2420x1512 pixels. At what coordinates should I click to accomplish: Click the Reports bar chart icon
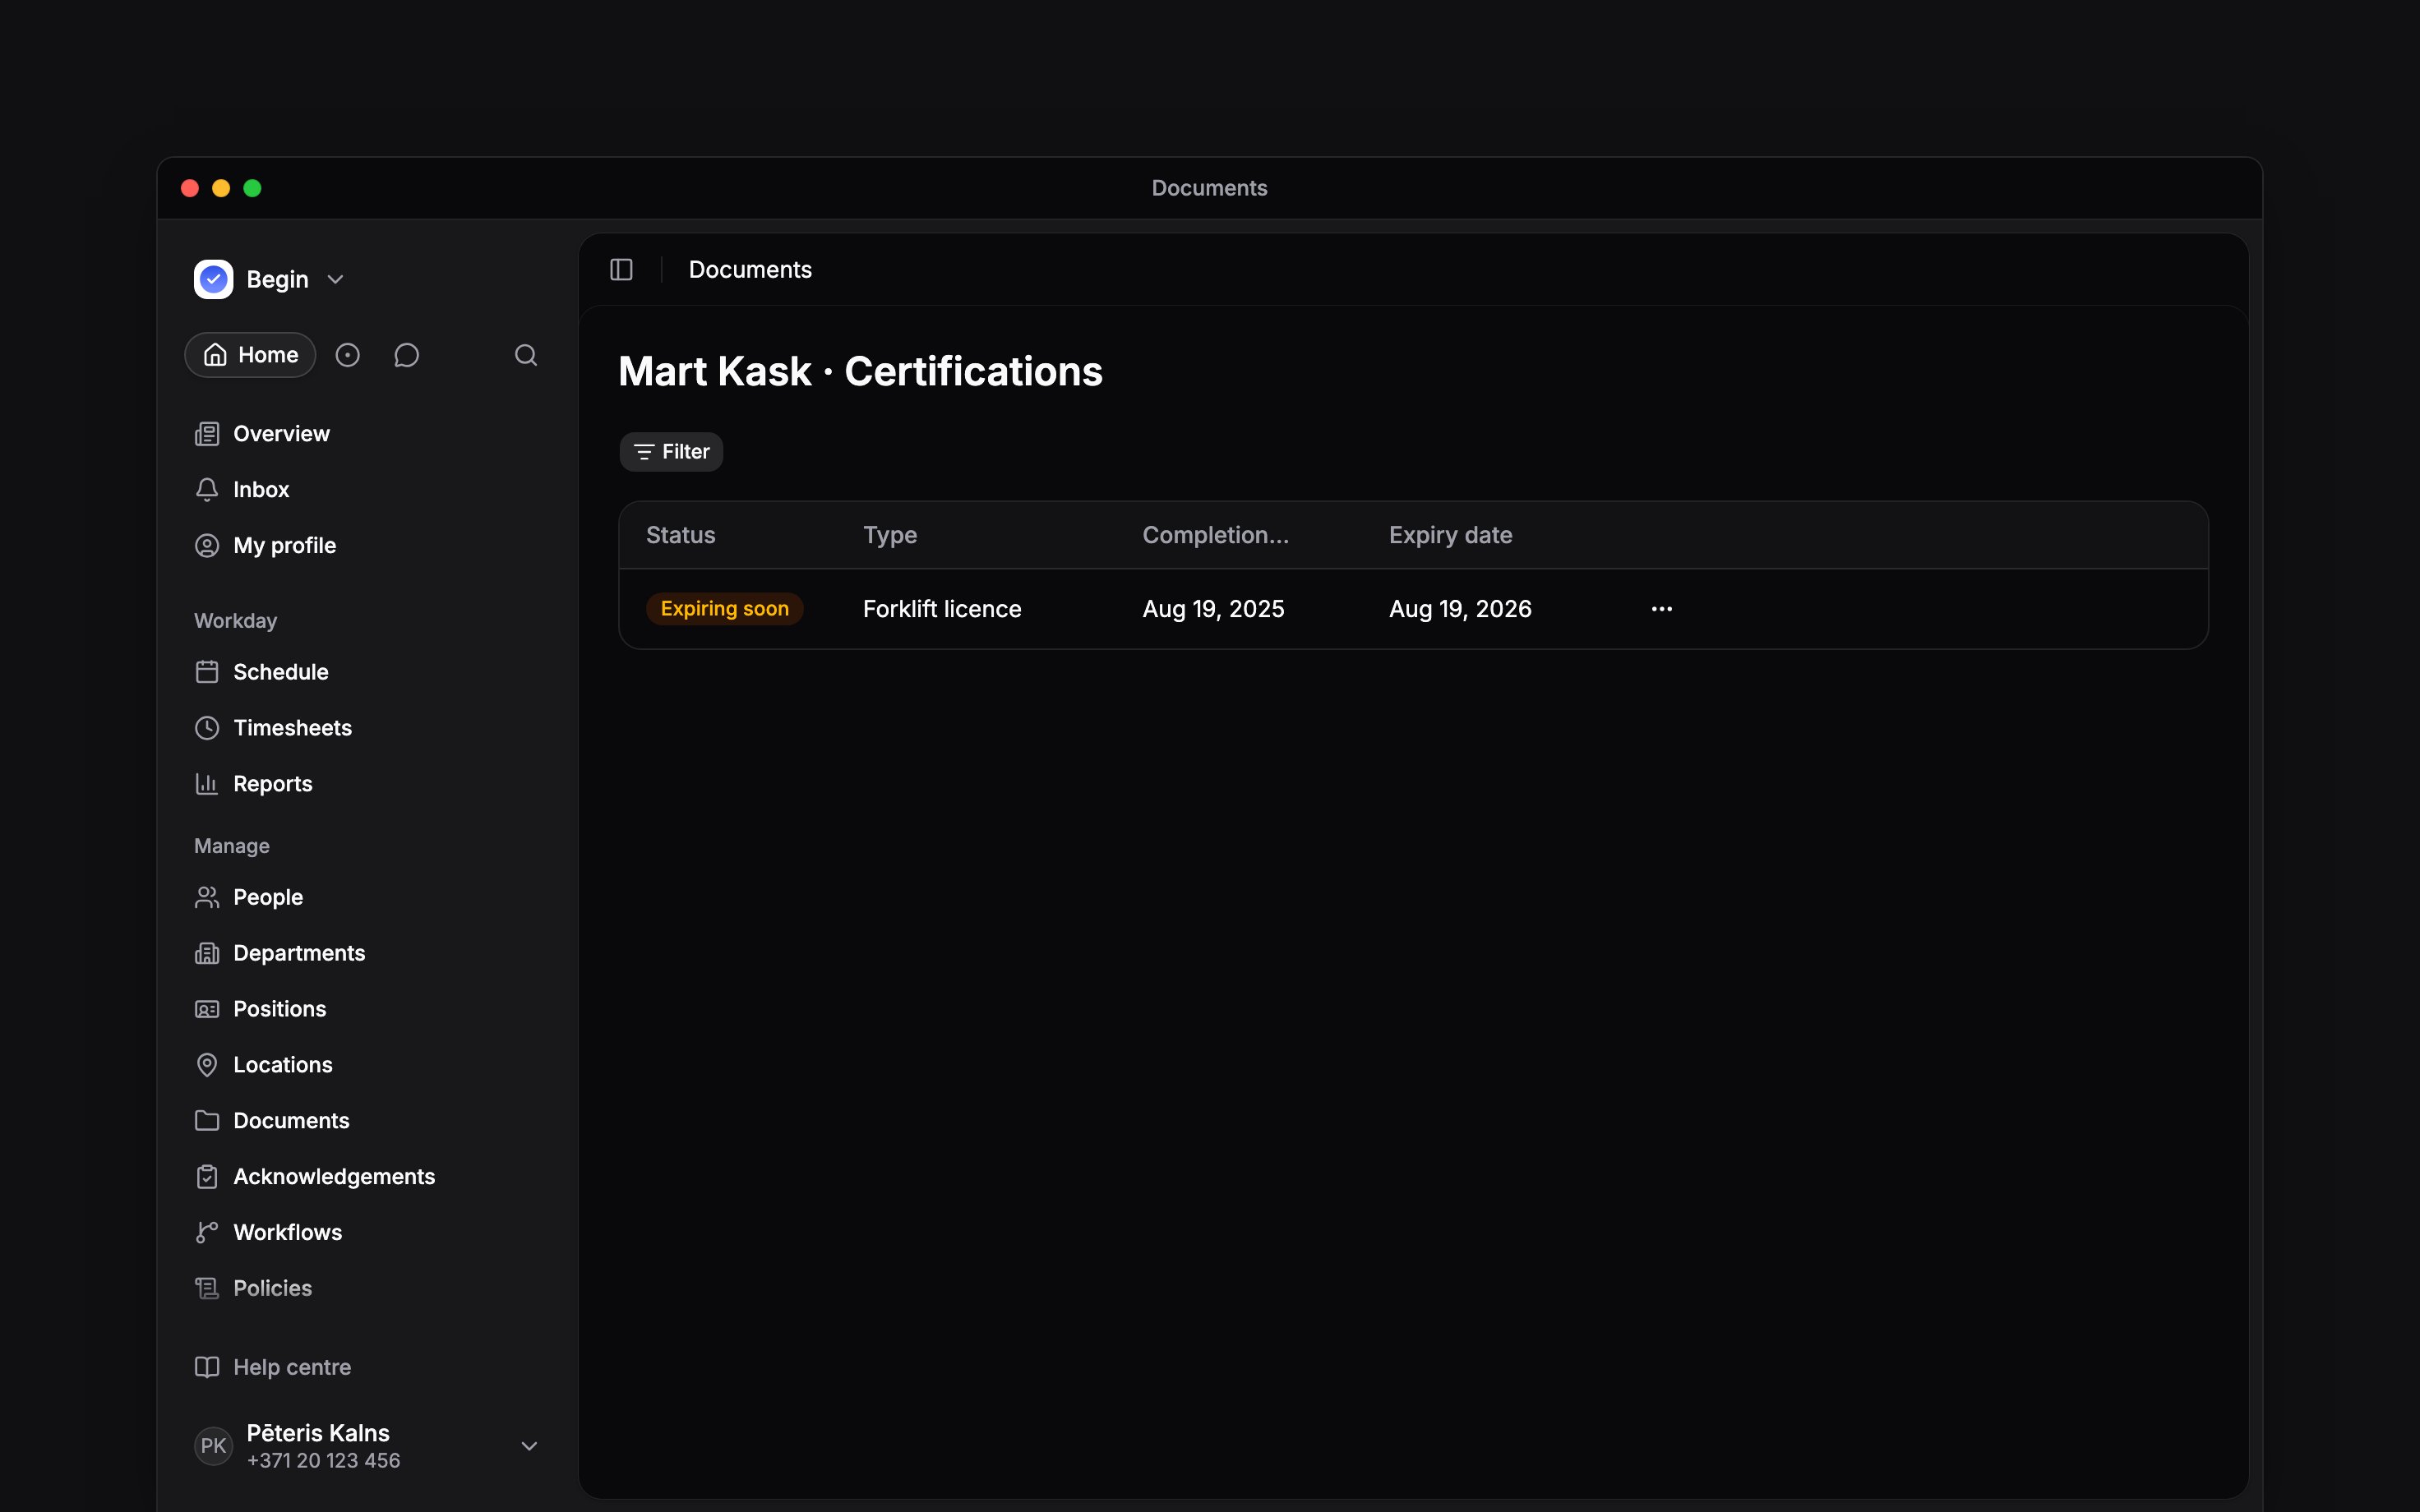tap(207, 784)
